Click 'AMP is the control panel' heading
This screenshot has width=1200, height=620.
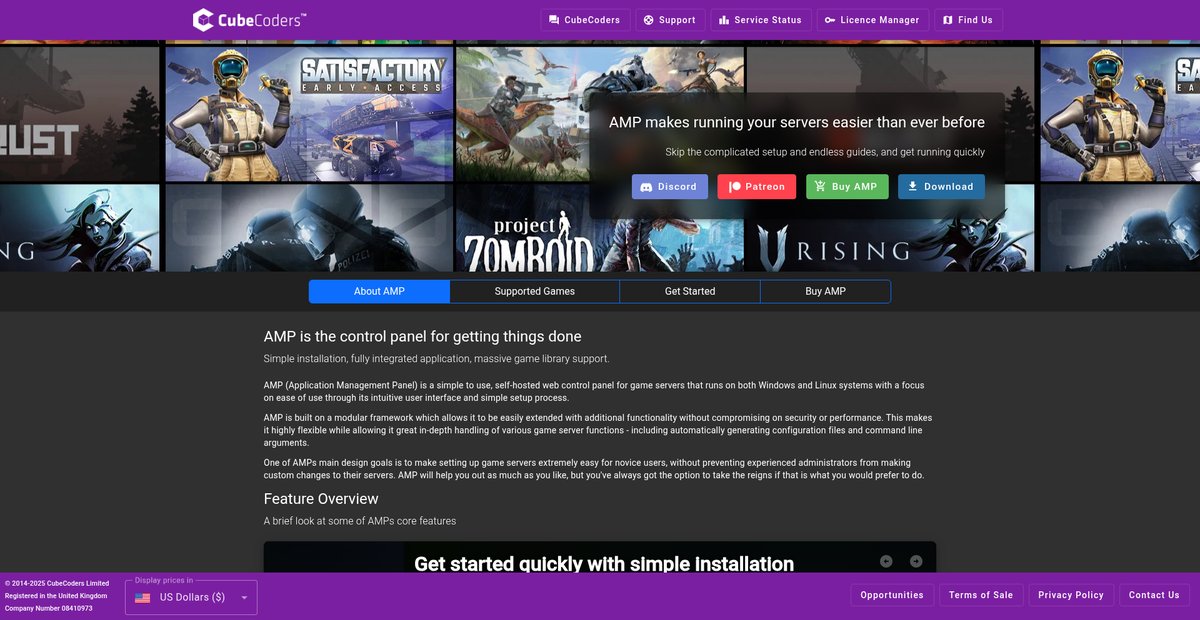[423, 337]
